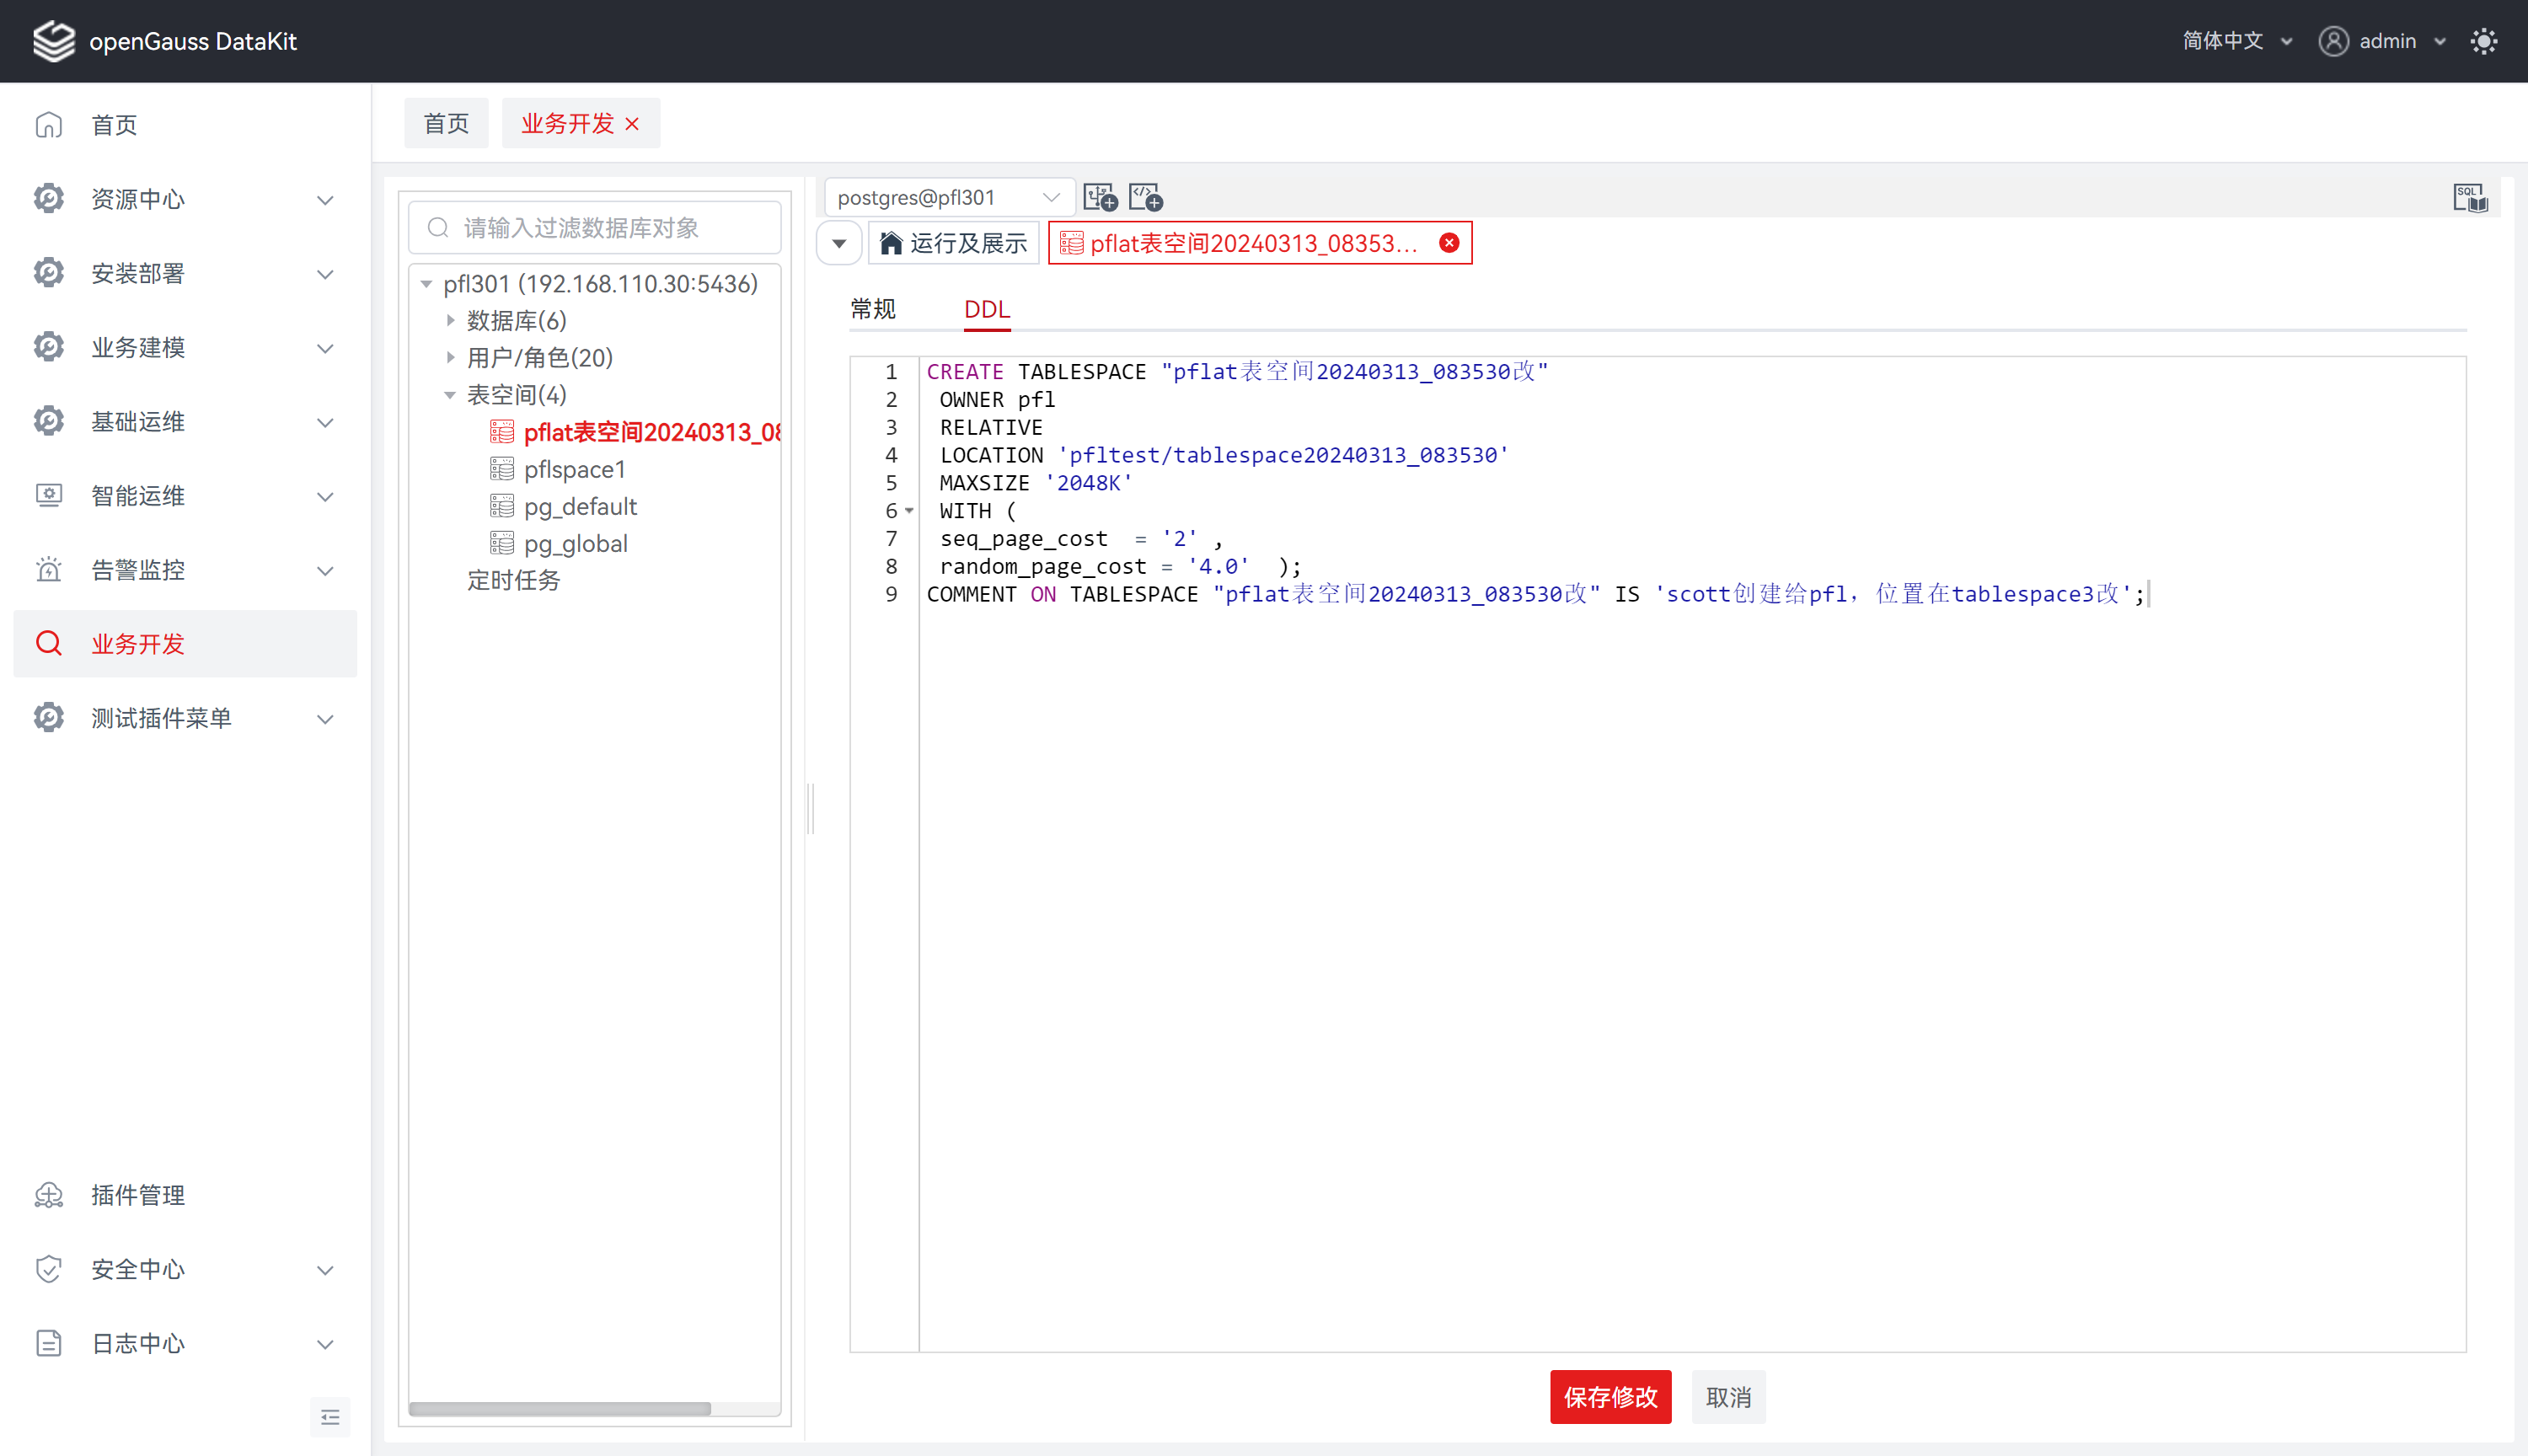
Task: Click the openGauss DataKit logo icon
Action: (54, 41)
